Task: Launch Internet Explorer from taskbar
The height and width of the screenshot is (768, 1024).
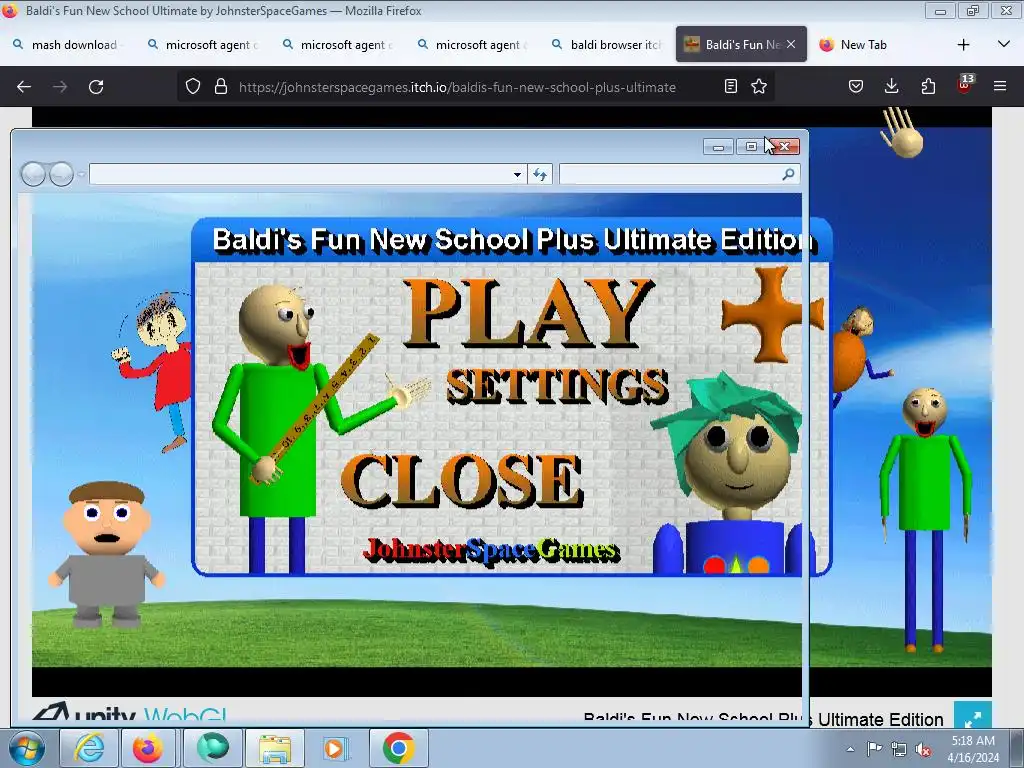Action: (89, 748)
